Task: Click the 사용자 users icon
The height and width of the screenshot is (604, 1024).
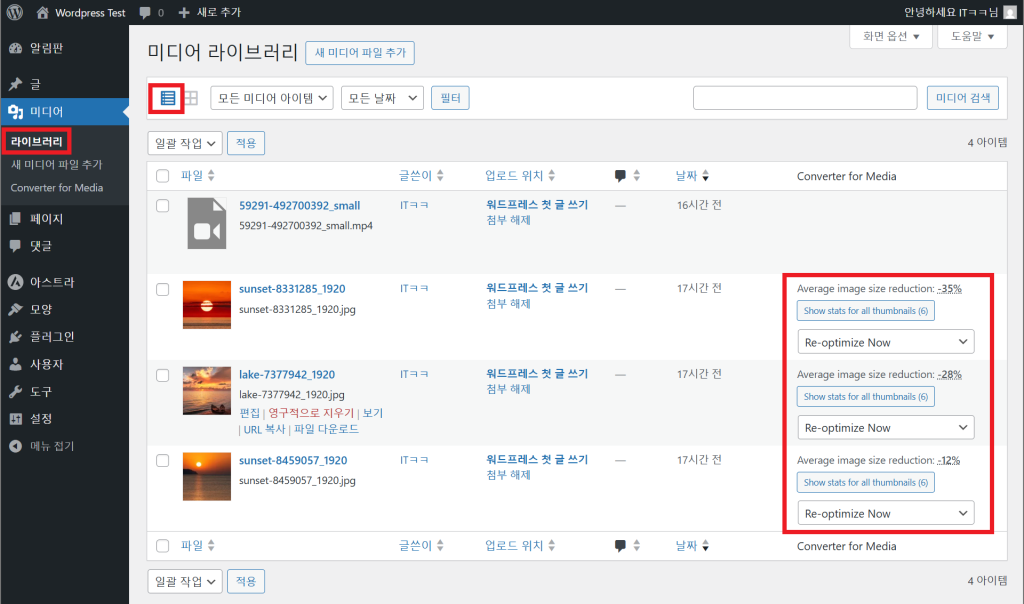Action: pos(16,364)
